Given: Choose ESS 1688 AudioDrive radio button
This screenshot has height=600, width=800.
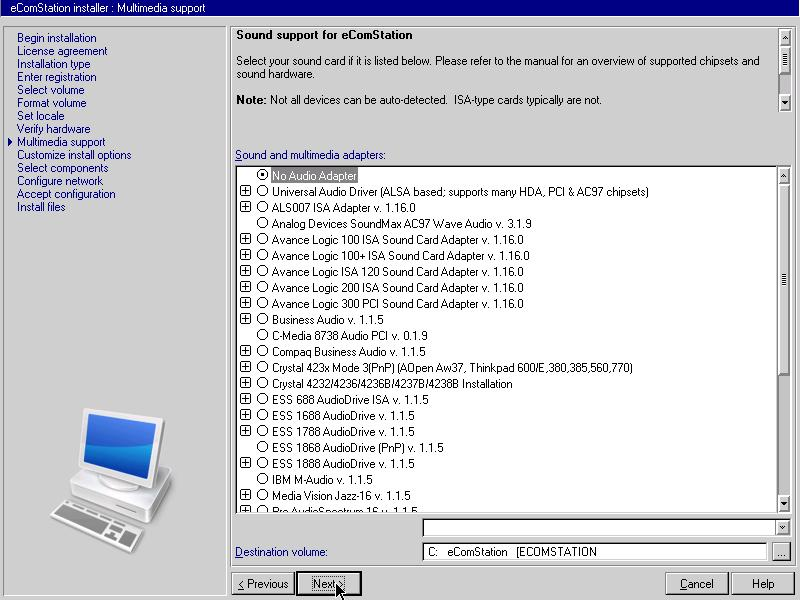Looking at the screenshot, I should (x=262, y=415).
